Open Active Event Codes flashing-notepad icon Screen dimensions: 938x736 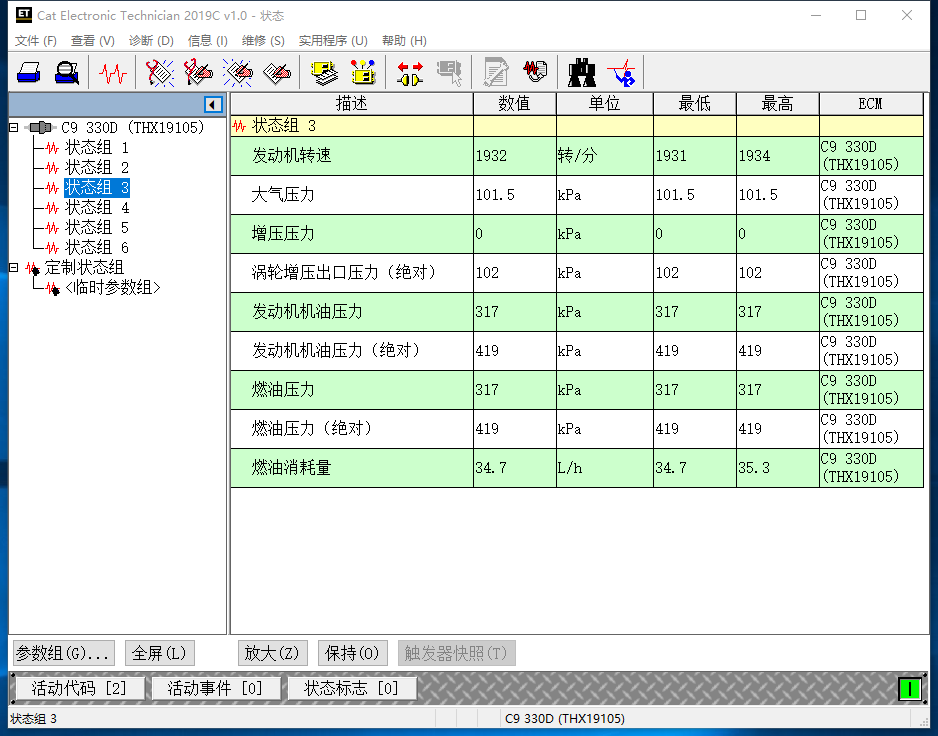point(237,73)
